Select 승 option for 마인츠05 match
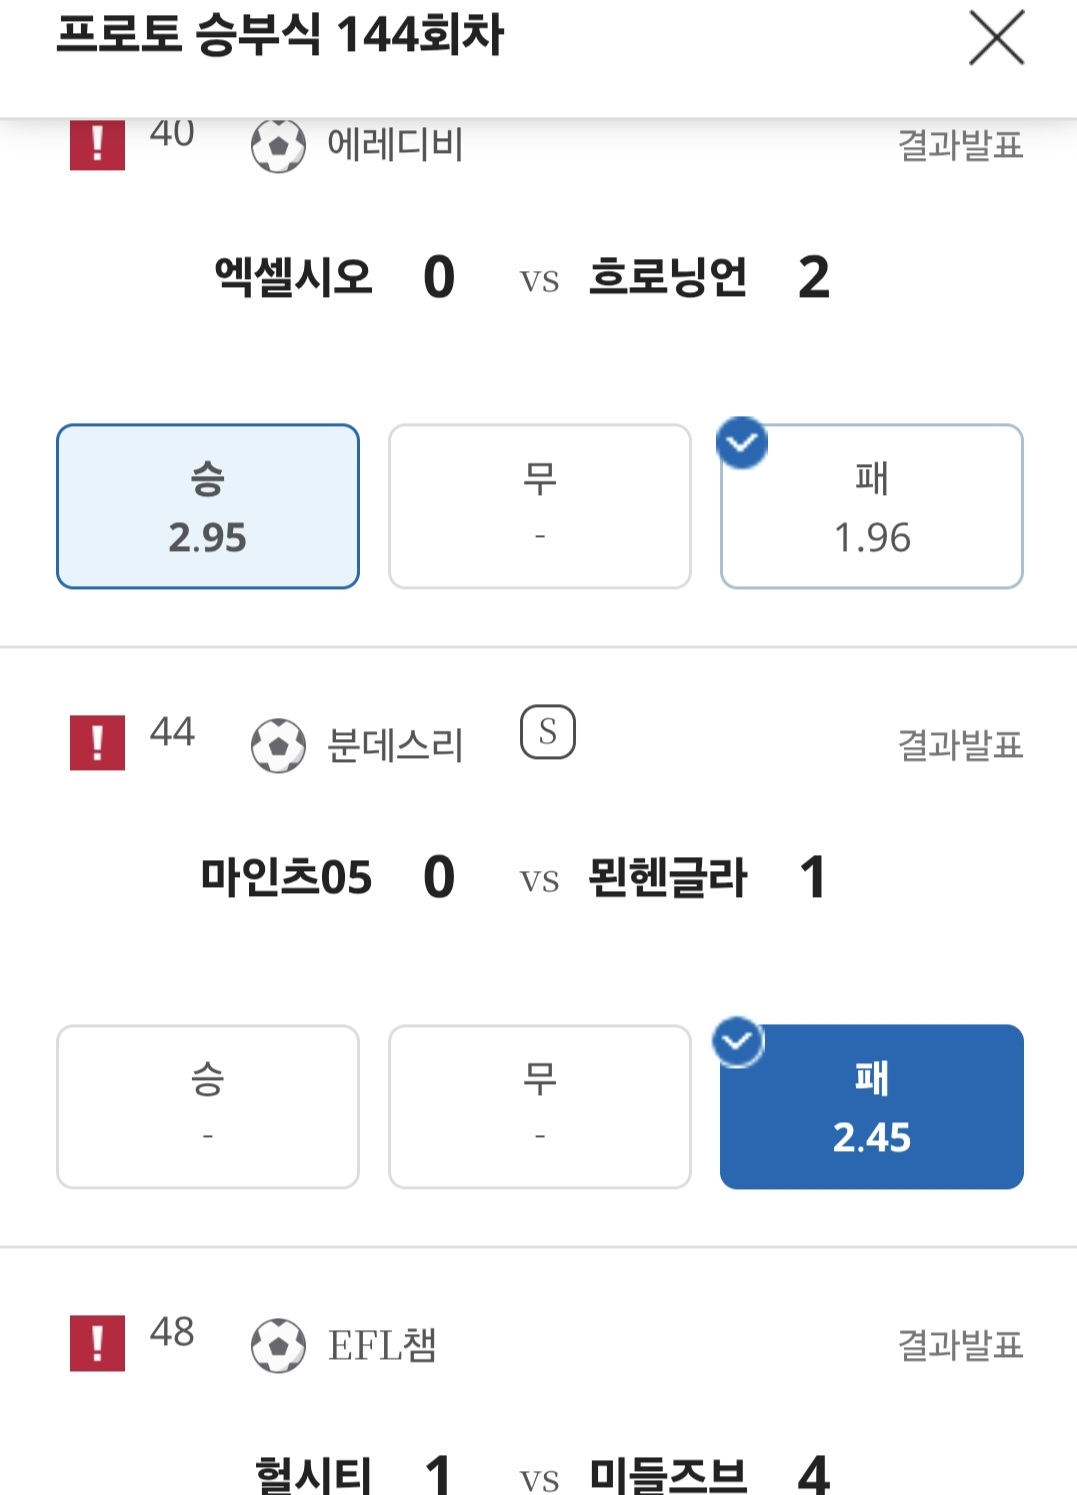 click(207, 1106)
